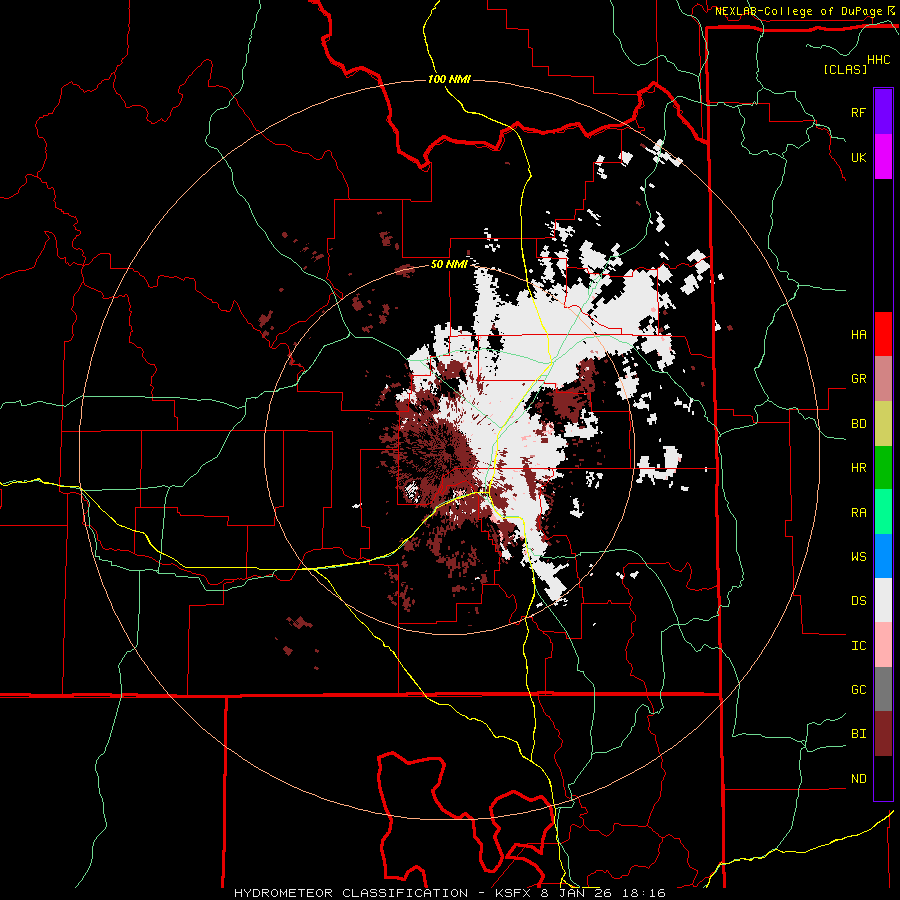Screen dimensions: 900x900
Task: Click the BI brown legend swatch
Action: pyautogui.click(x=883, y=734)
